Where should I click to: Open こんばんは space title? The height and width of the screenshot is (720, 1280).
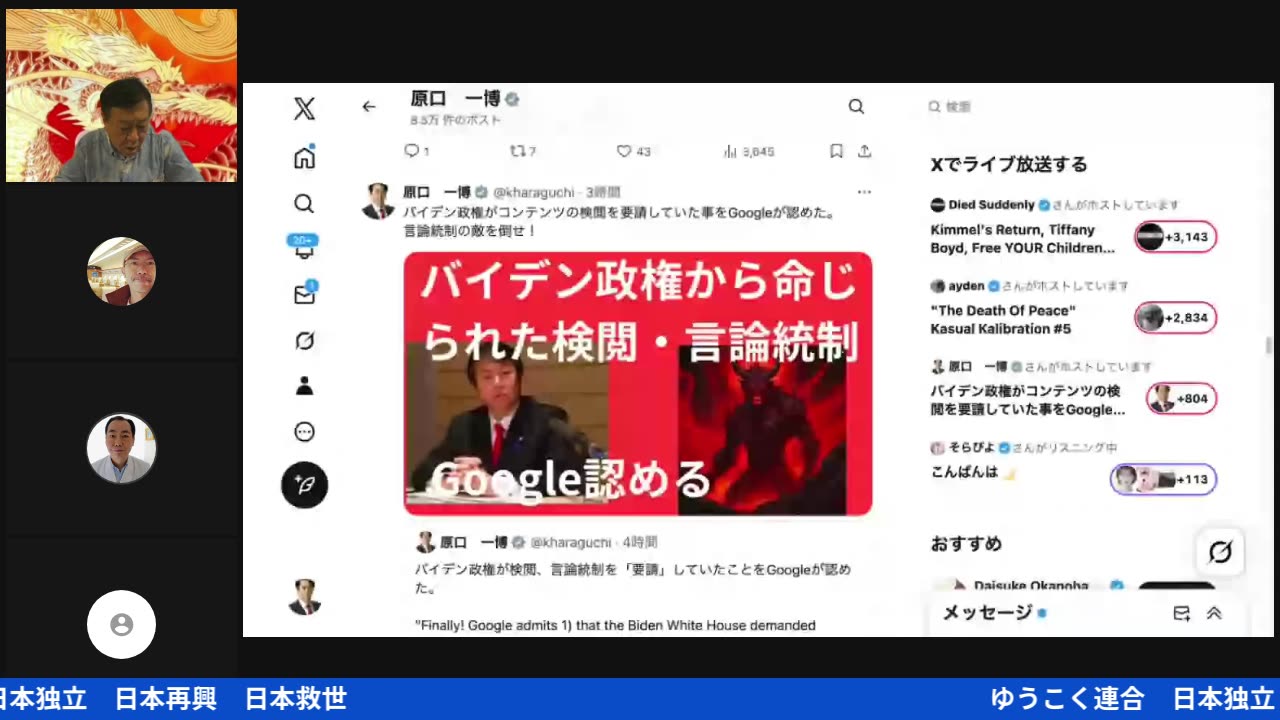click(x=973, y=473)
